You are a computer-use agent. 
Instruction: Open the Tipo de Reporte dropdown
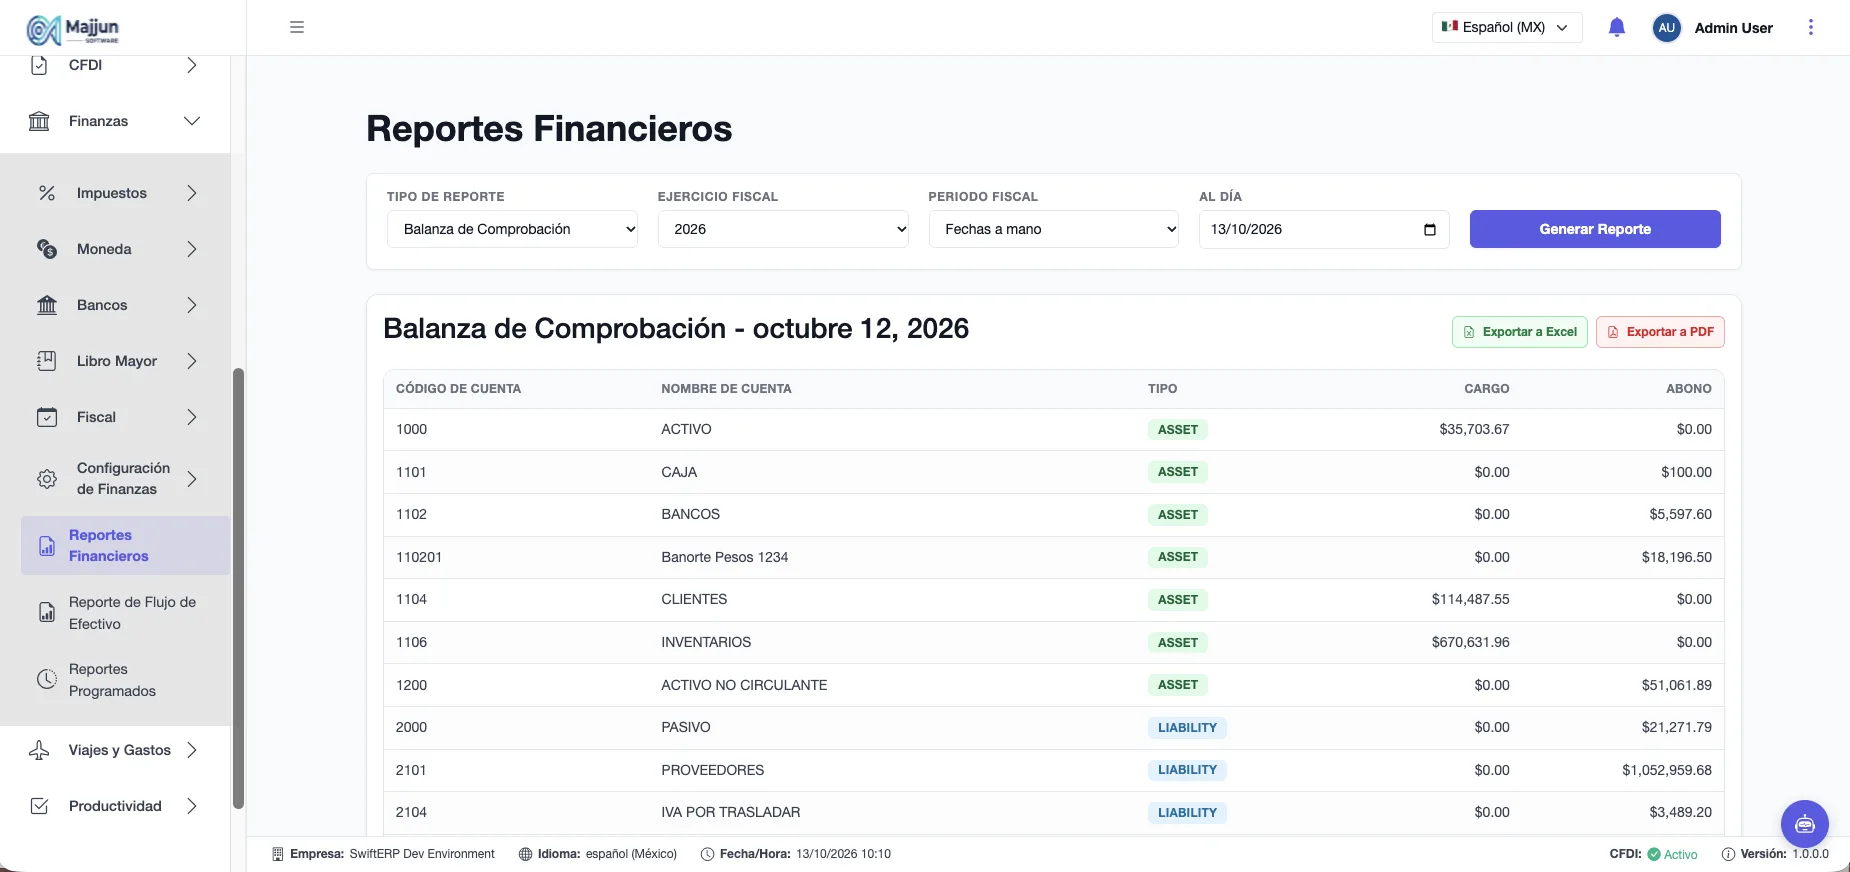(x=512, y=229)
